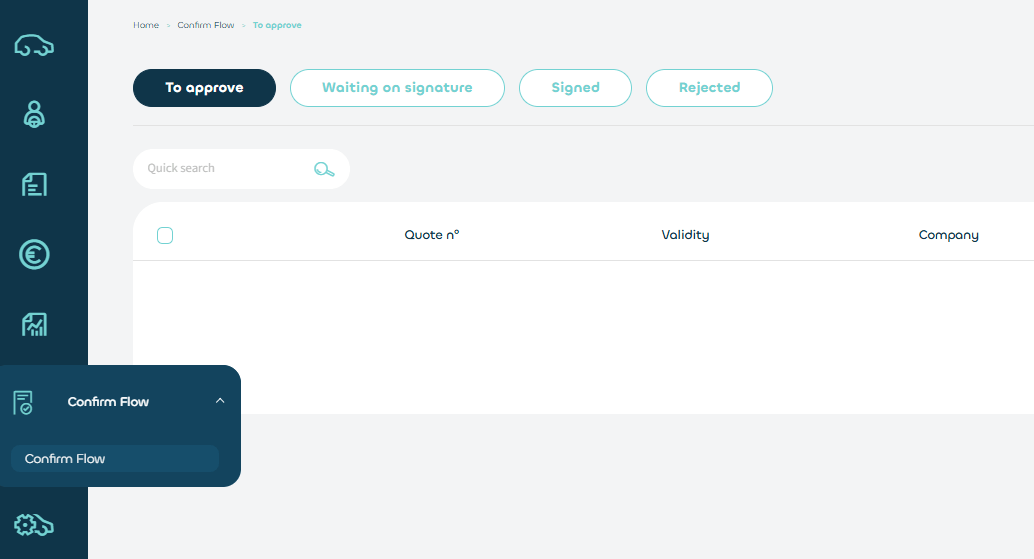Switch to the Waiting on signature tab
The height and width of the screenshot is (559, 1034).
click(397, 88)
